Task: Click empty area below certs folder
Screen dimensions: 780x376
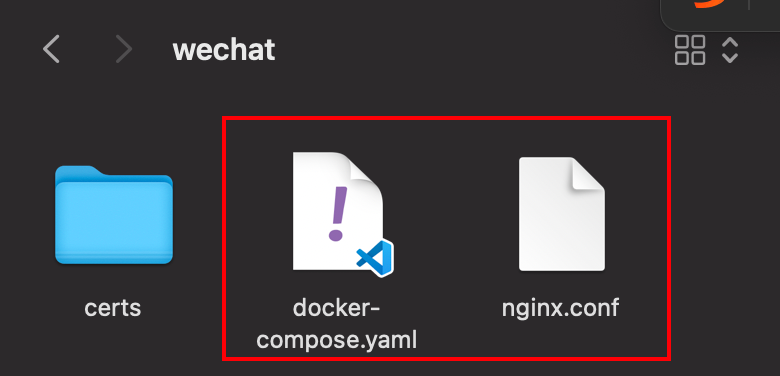Action: click(x=113, y=348)
